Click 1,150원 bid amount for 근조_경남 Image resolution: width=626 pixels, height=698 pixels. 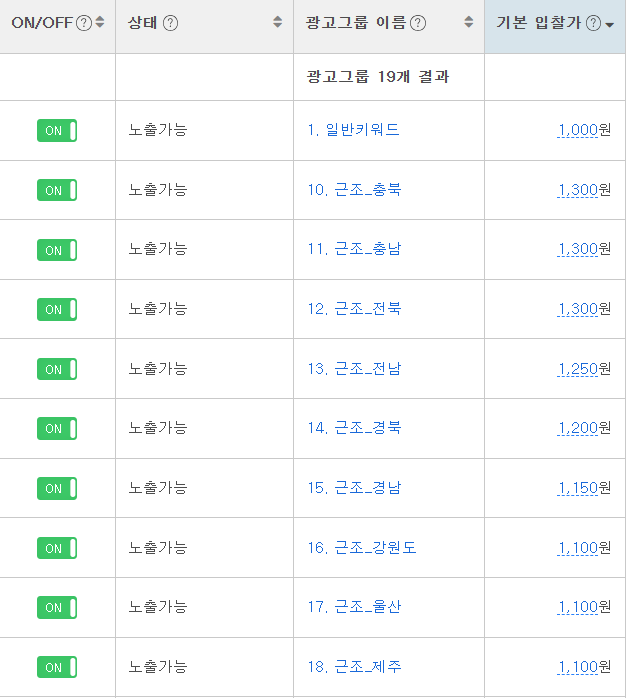coord(584,488)
